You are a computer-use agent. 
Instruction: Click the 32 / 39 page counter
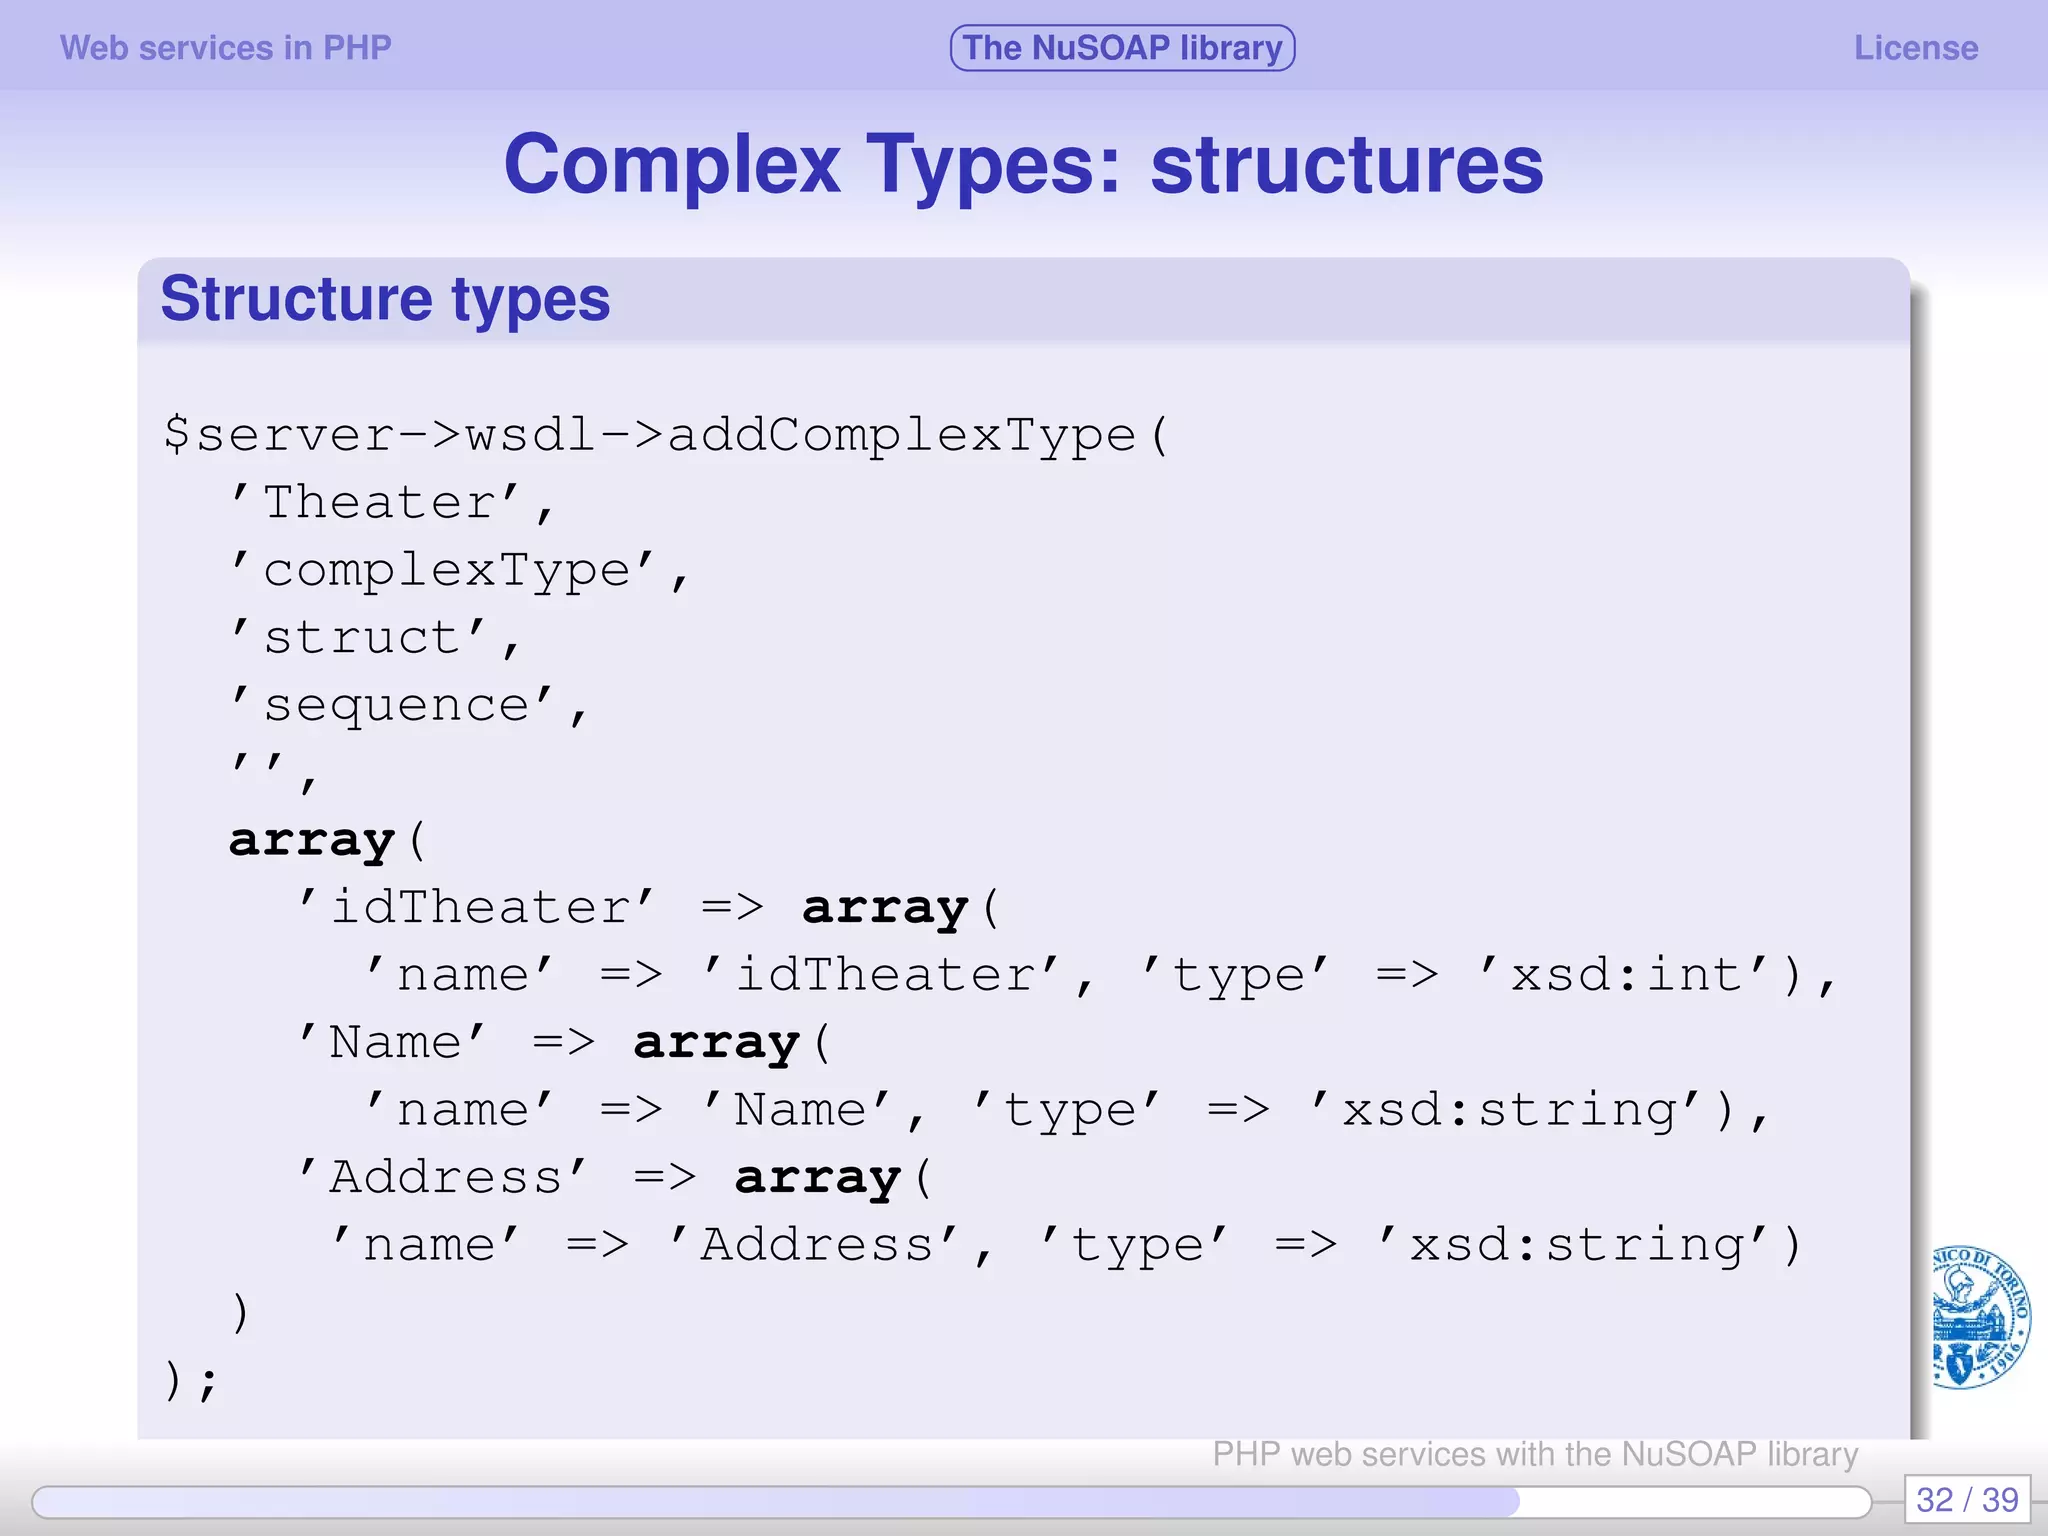[1966, 1500]
